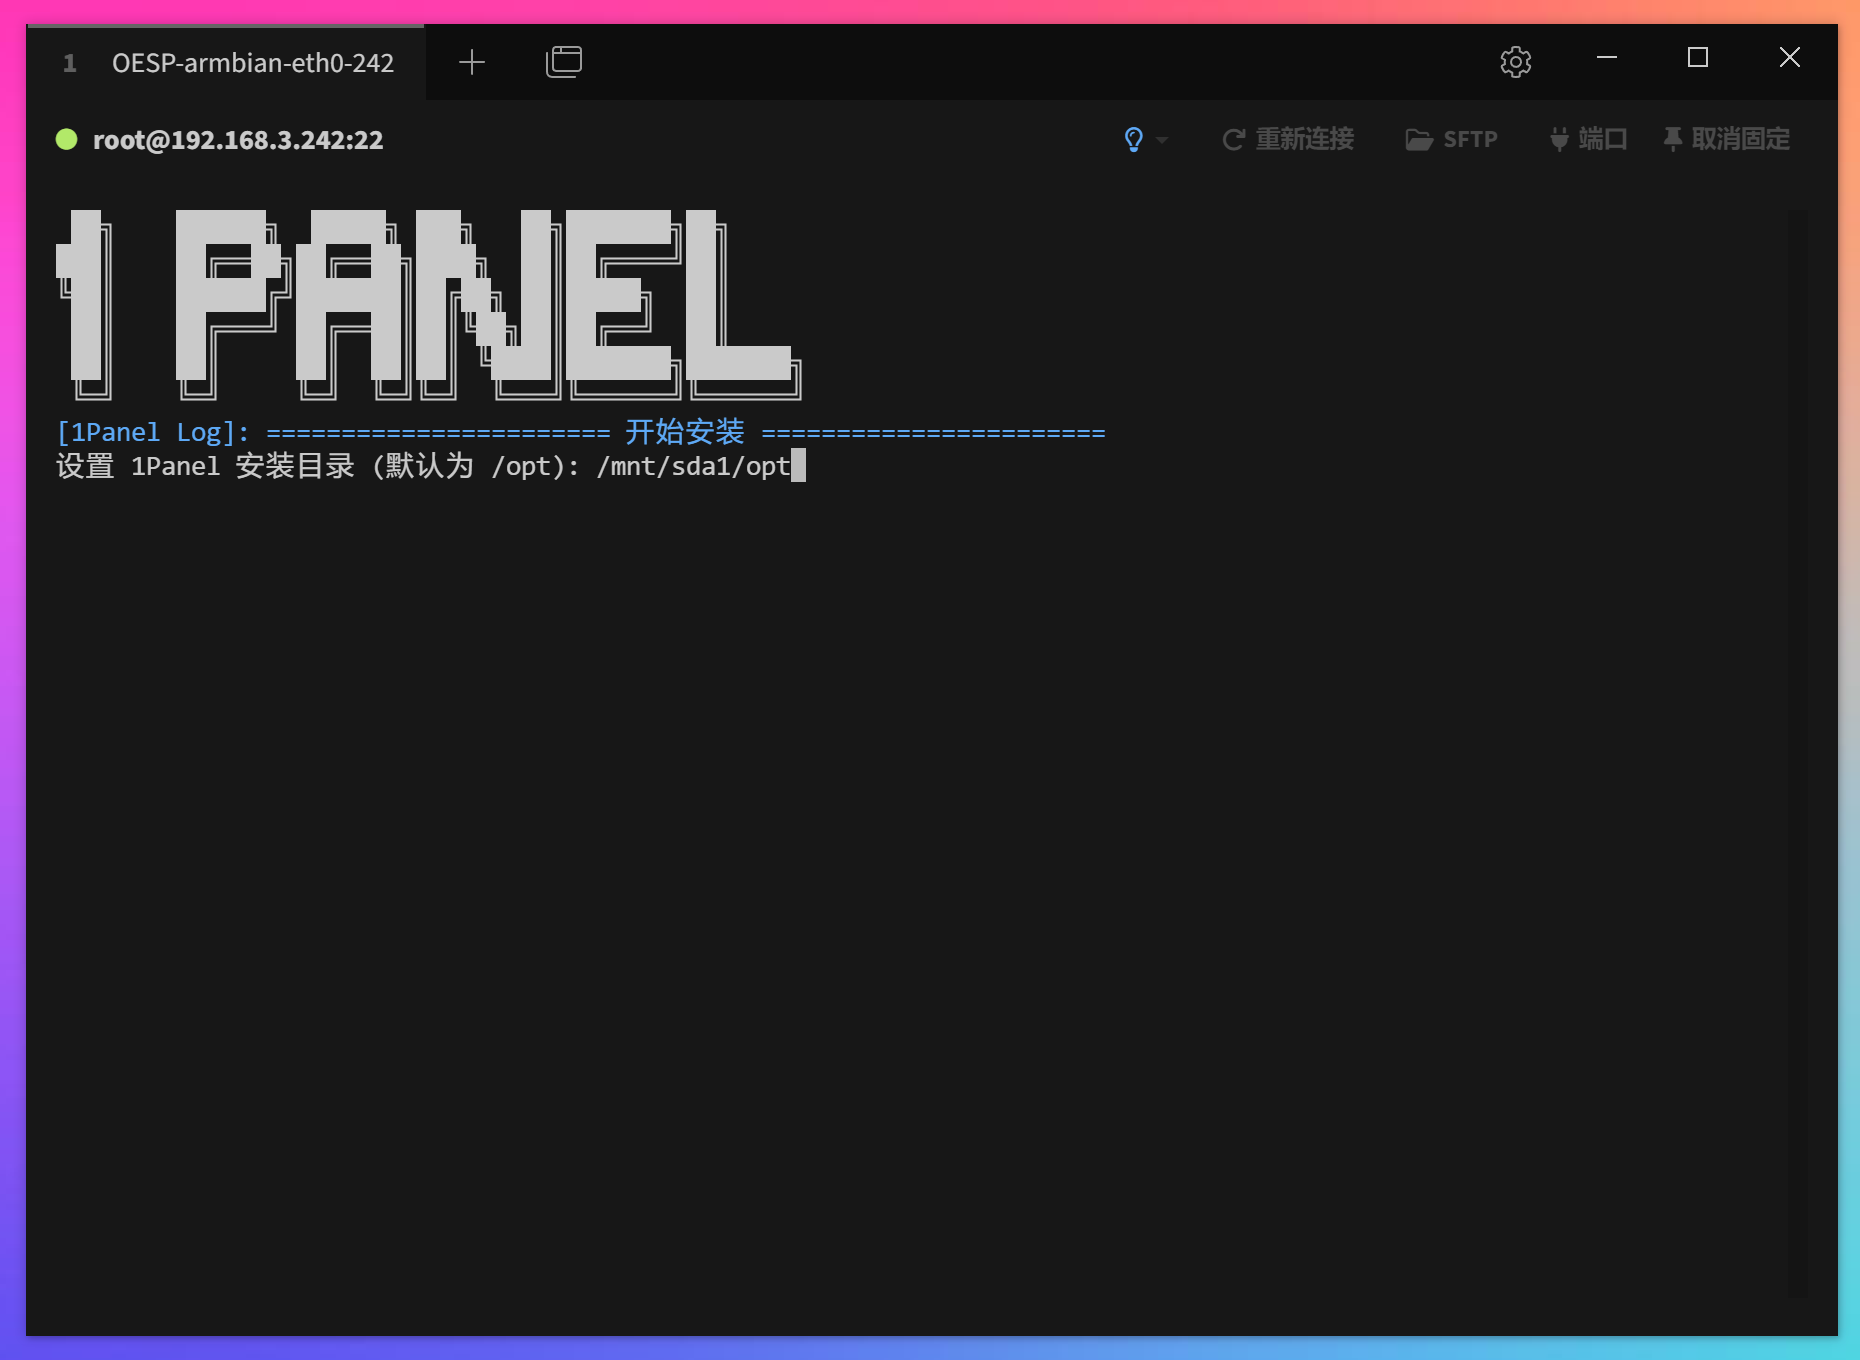Click the terminal cursor after /mnt/sda1/opt
Image resolution: width=1860 pixels, height=1360 pixels.
(798, 466)
